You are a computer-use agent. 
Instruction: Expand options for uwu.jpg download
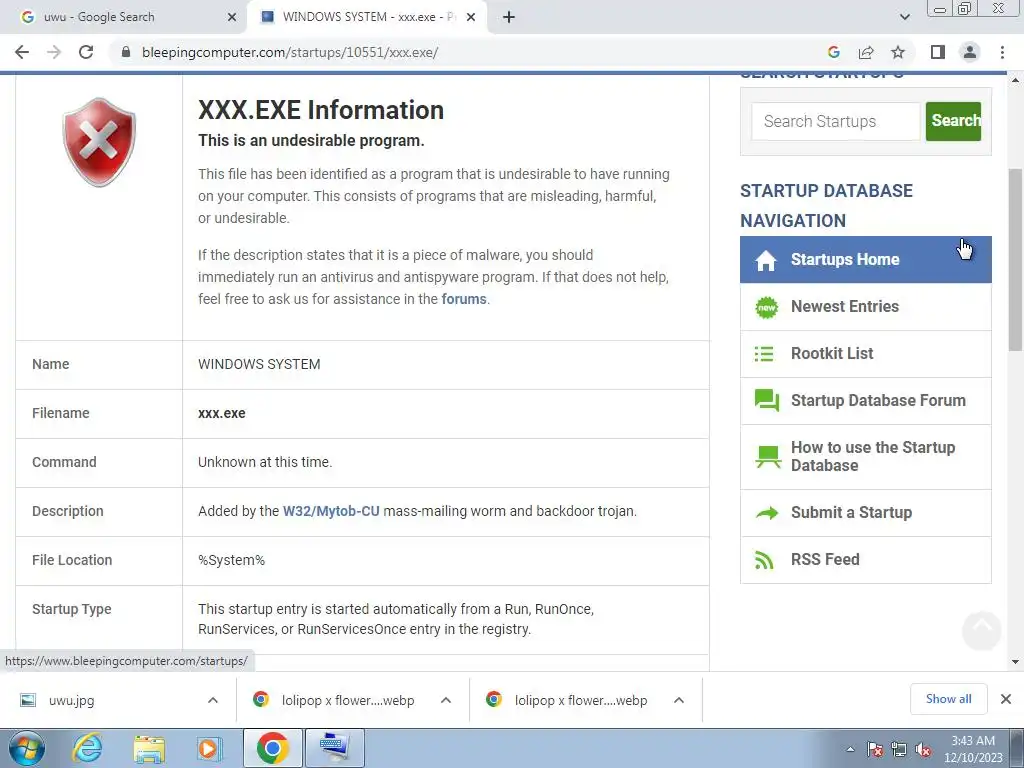coord(213,700)
